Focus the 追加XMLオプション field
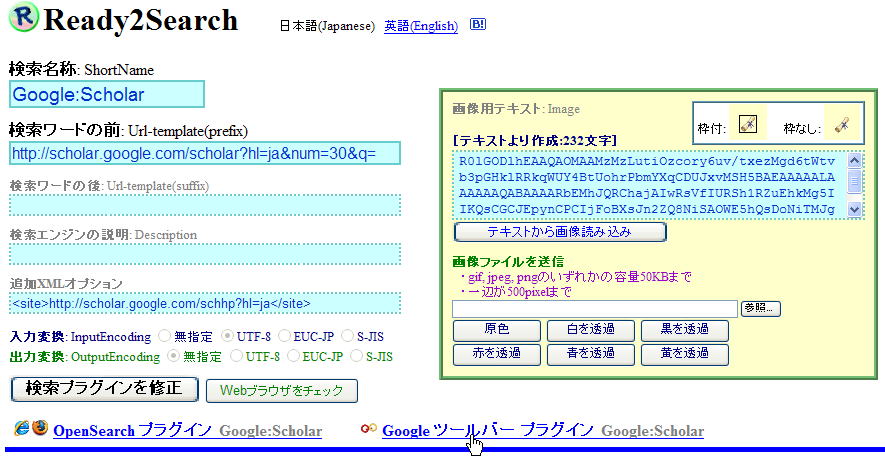The image size is (885, 457). 205,304
